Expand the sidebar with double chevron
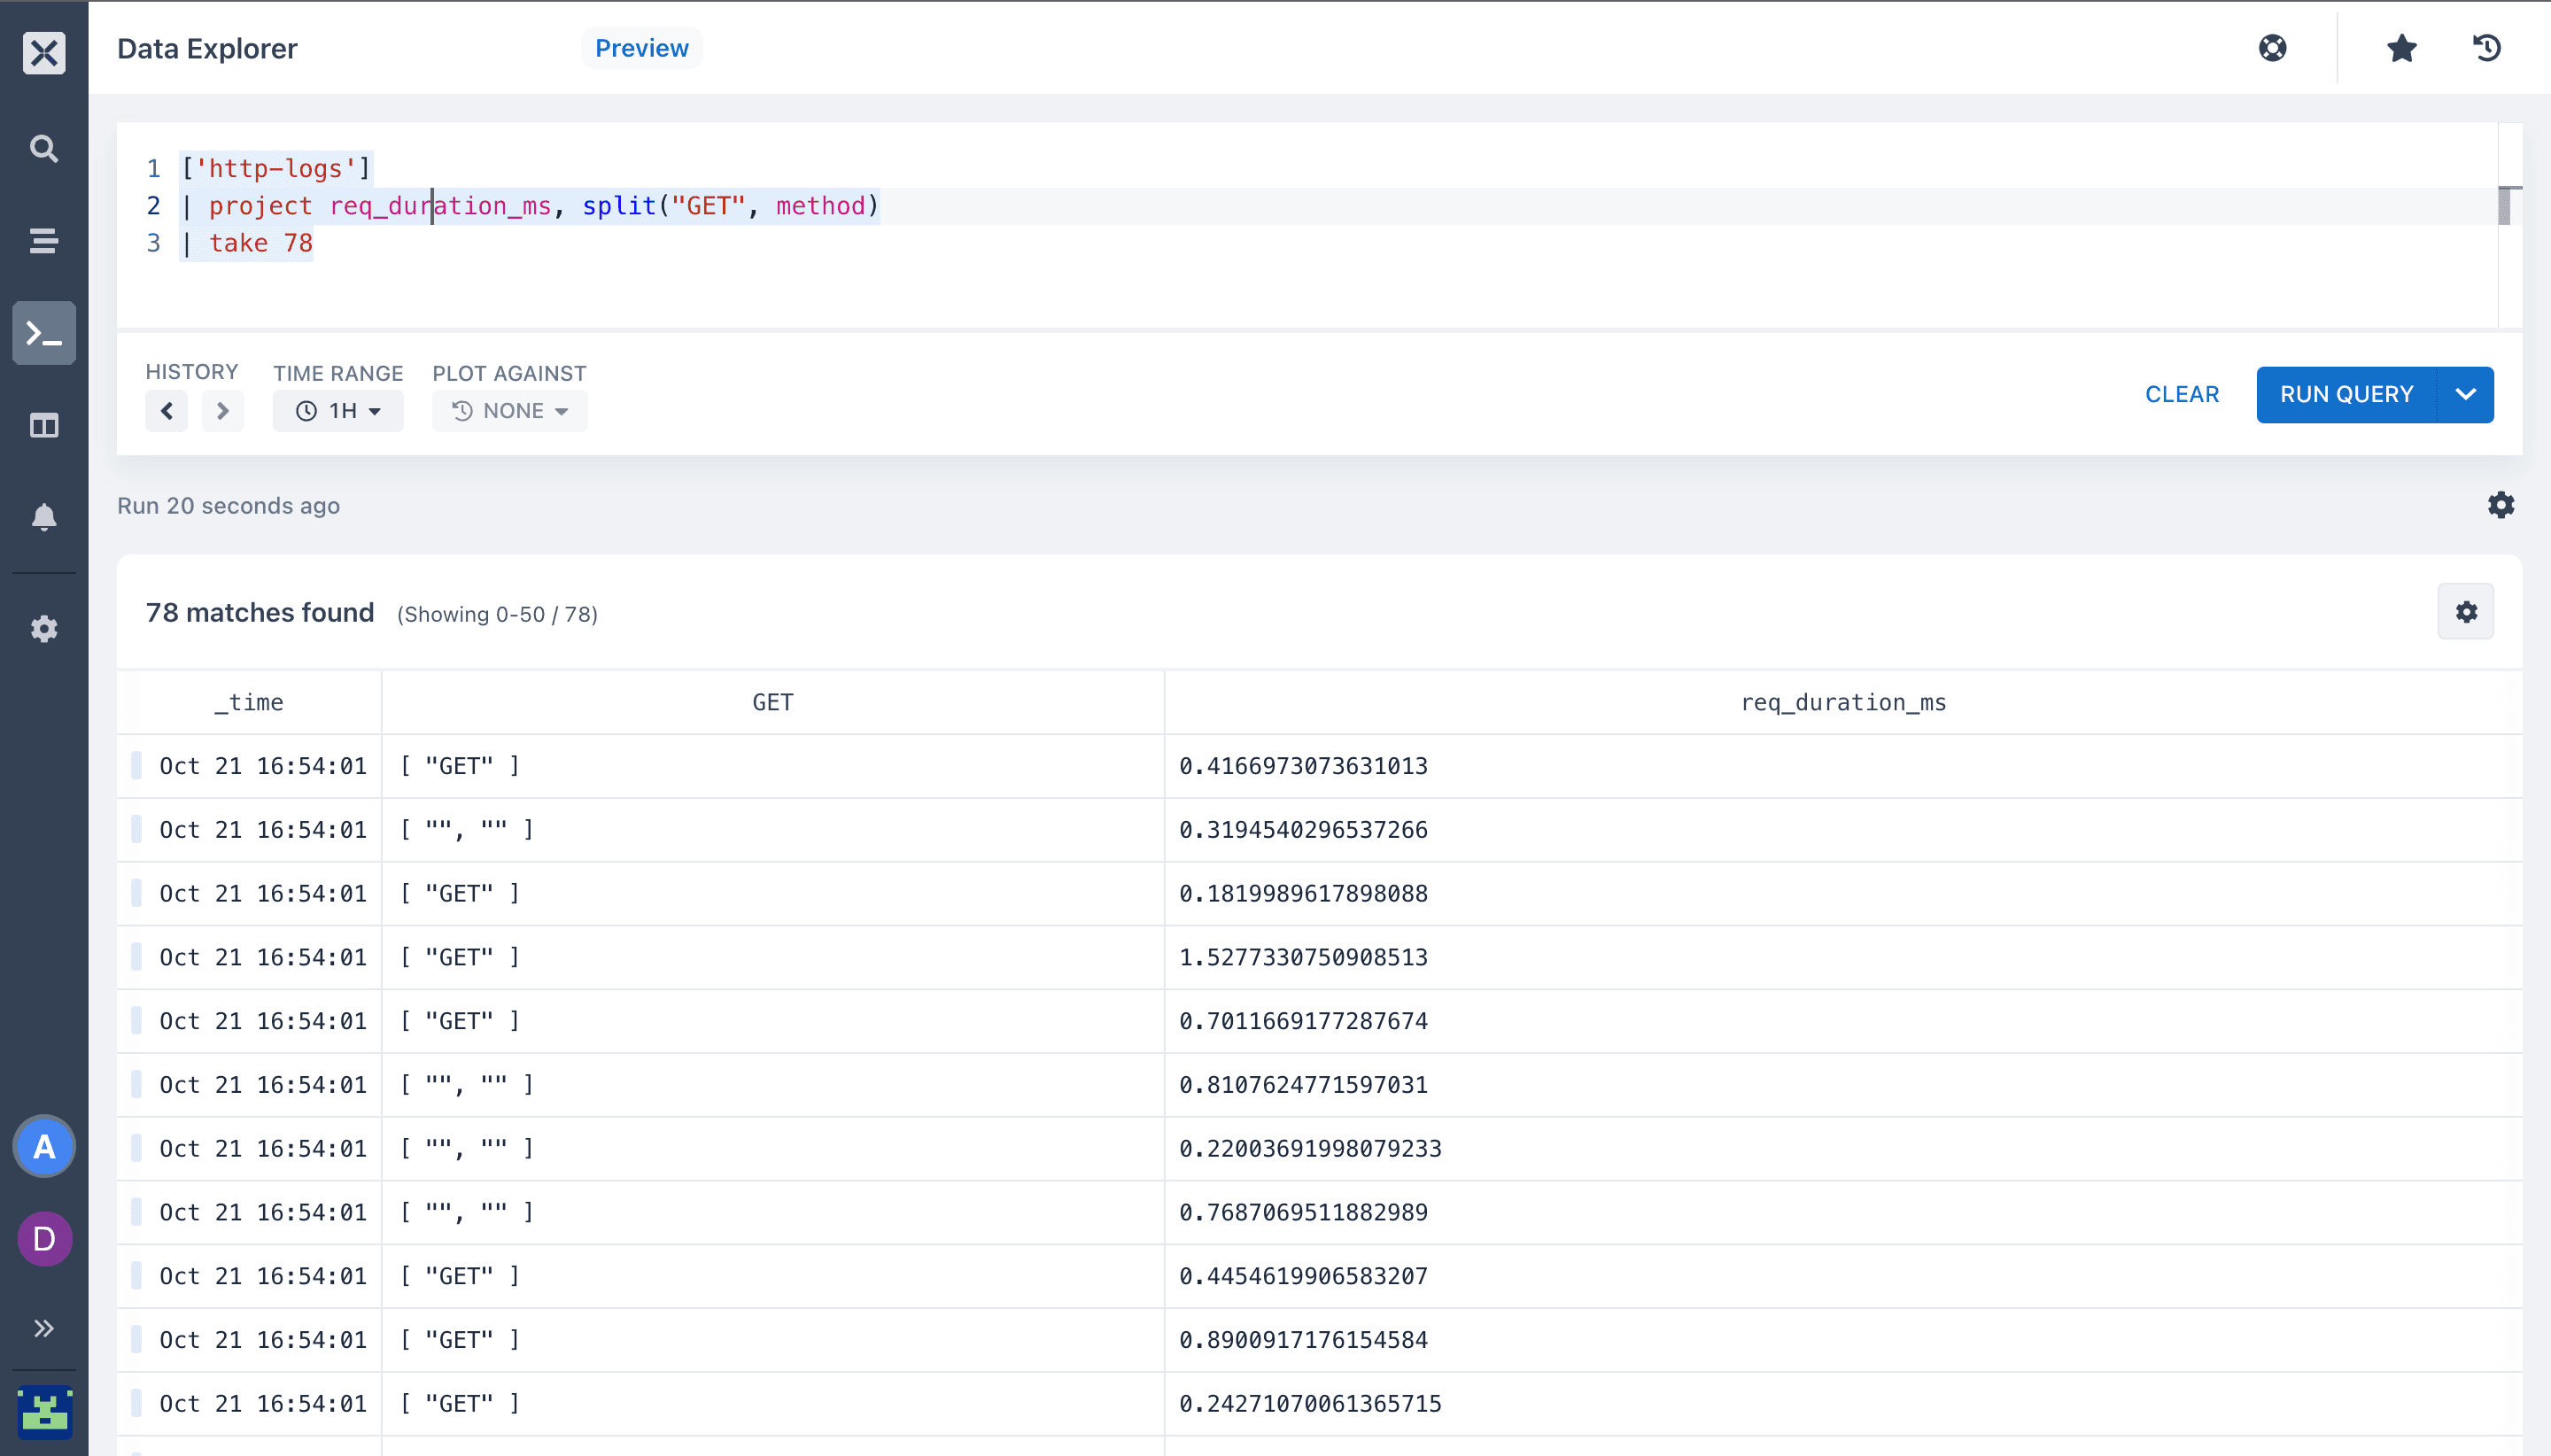2551x1456 pixels. (x=44, y=1328)
